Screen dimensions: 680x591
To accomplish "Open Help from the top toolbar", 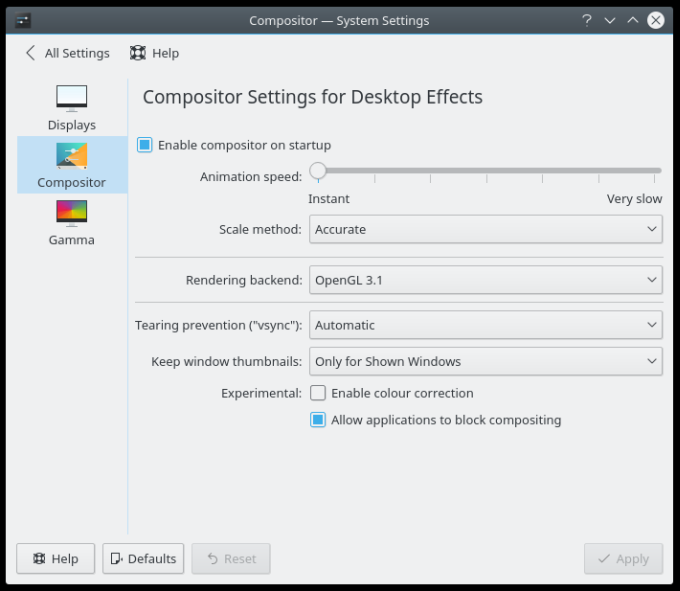I will (154, 53).
